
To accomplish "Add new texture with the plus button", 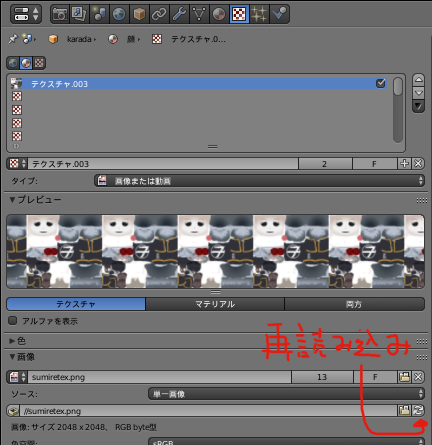I will [404, 164].
